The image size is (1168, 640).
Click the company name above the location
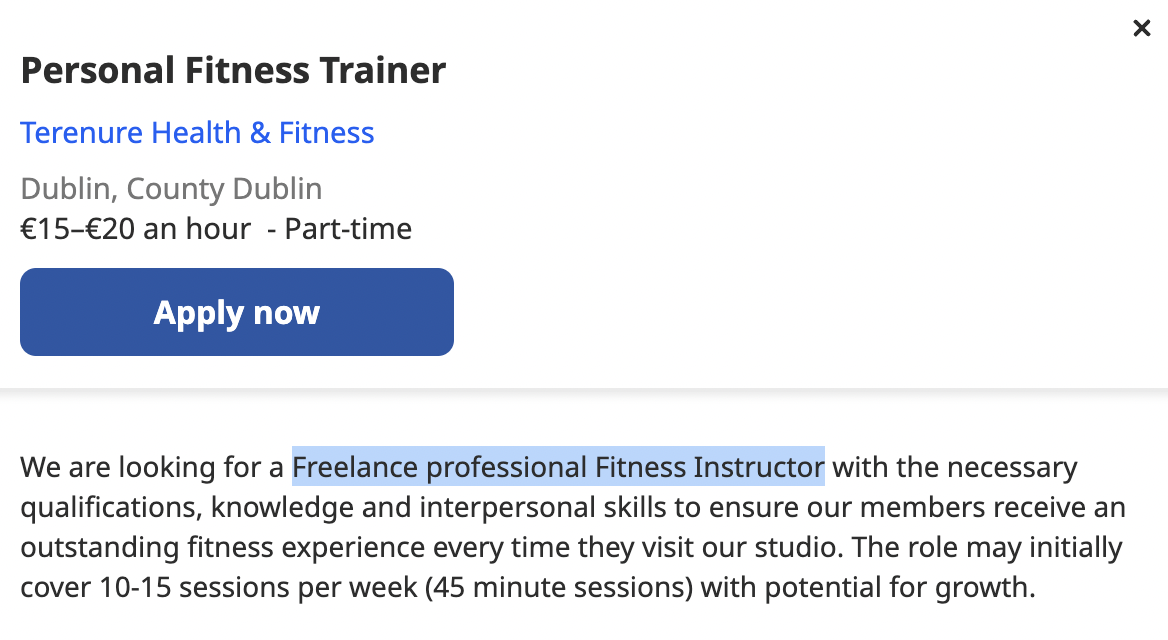(197, 132)
